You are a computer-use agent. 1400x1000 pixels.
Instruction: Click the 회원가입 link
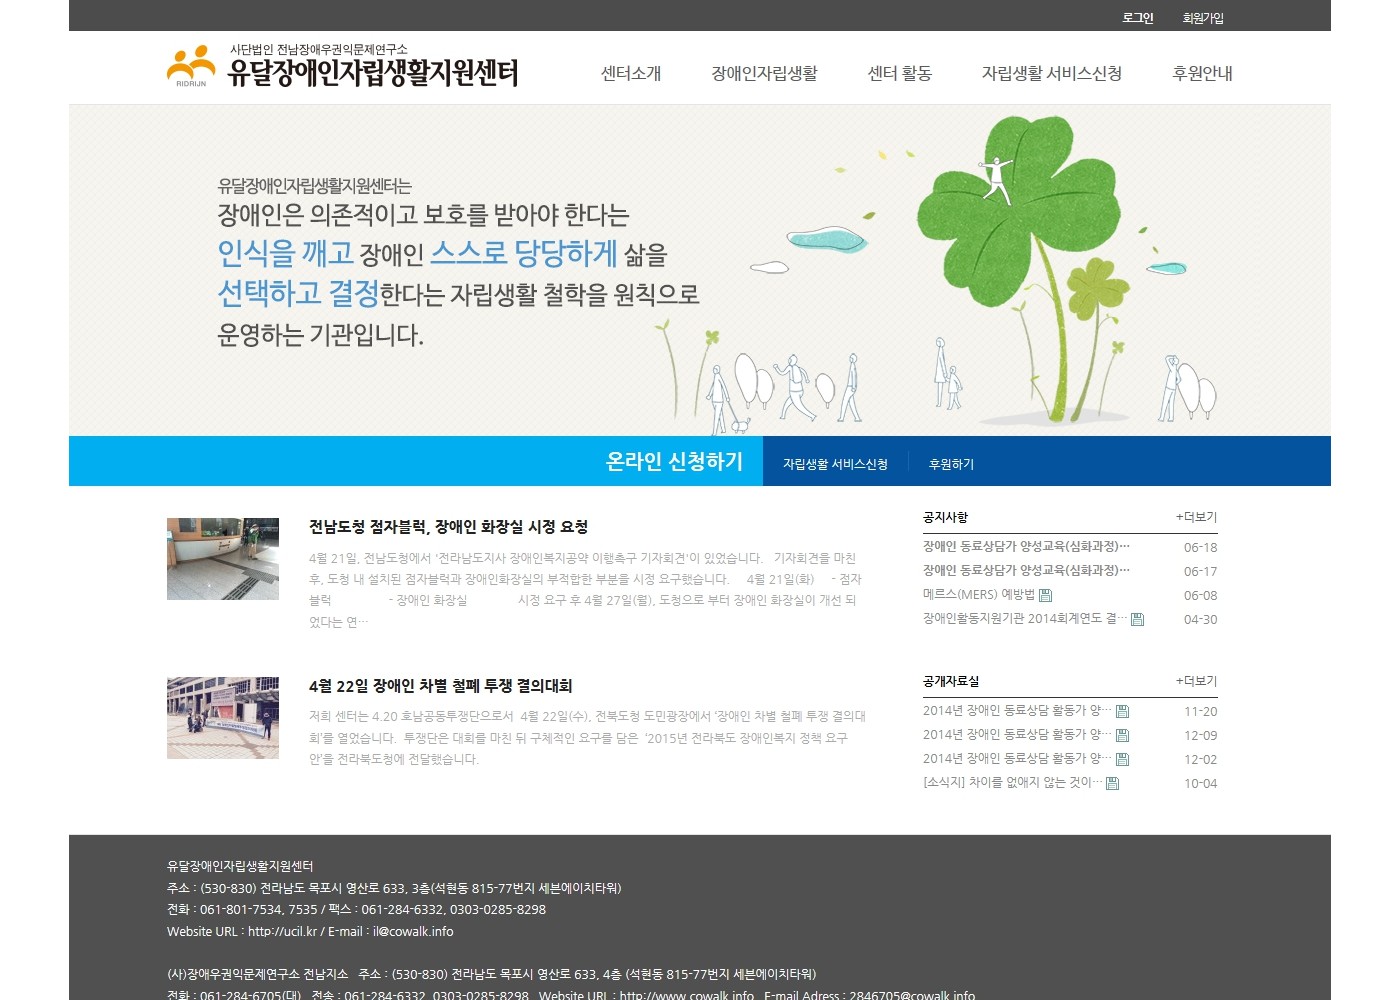[x=1203, y=18]
